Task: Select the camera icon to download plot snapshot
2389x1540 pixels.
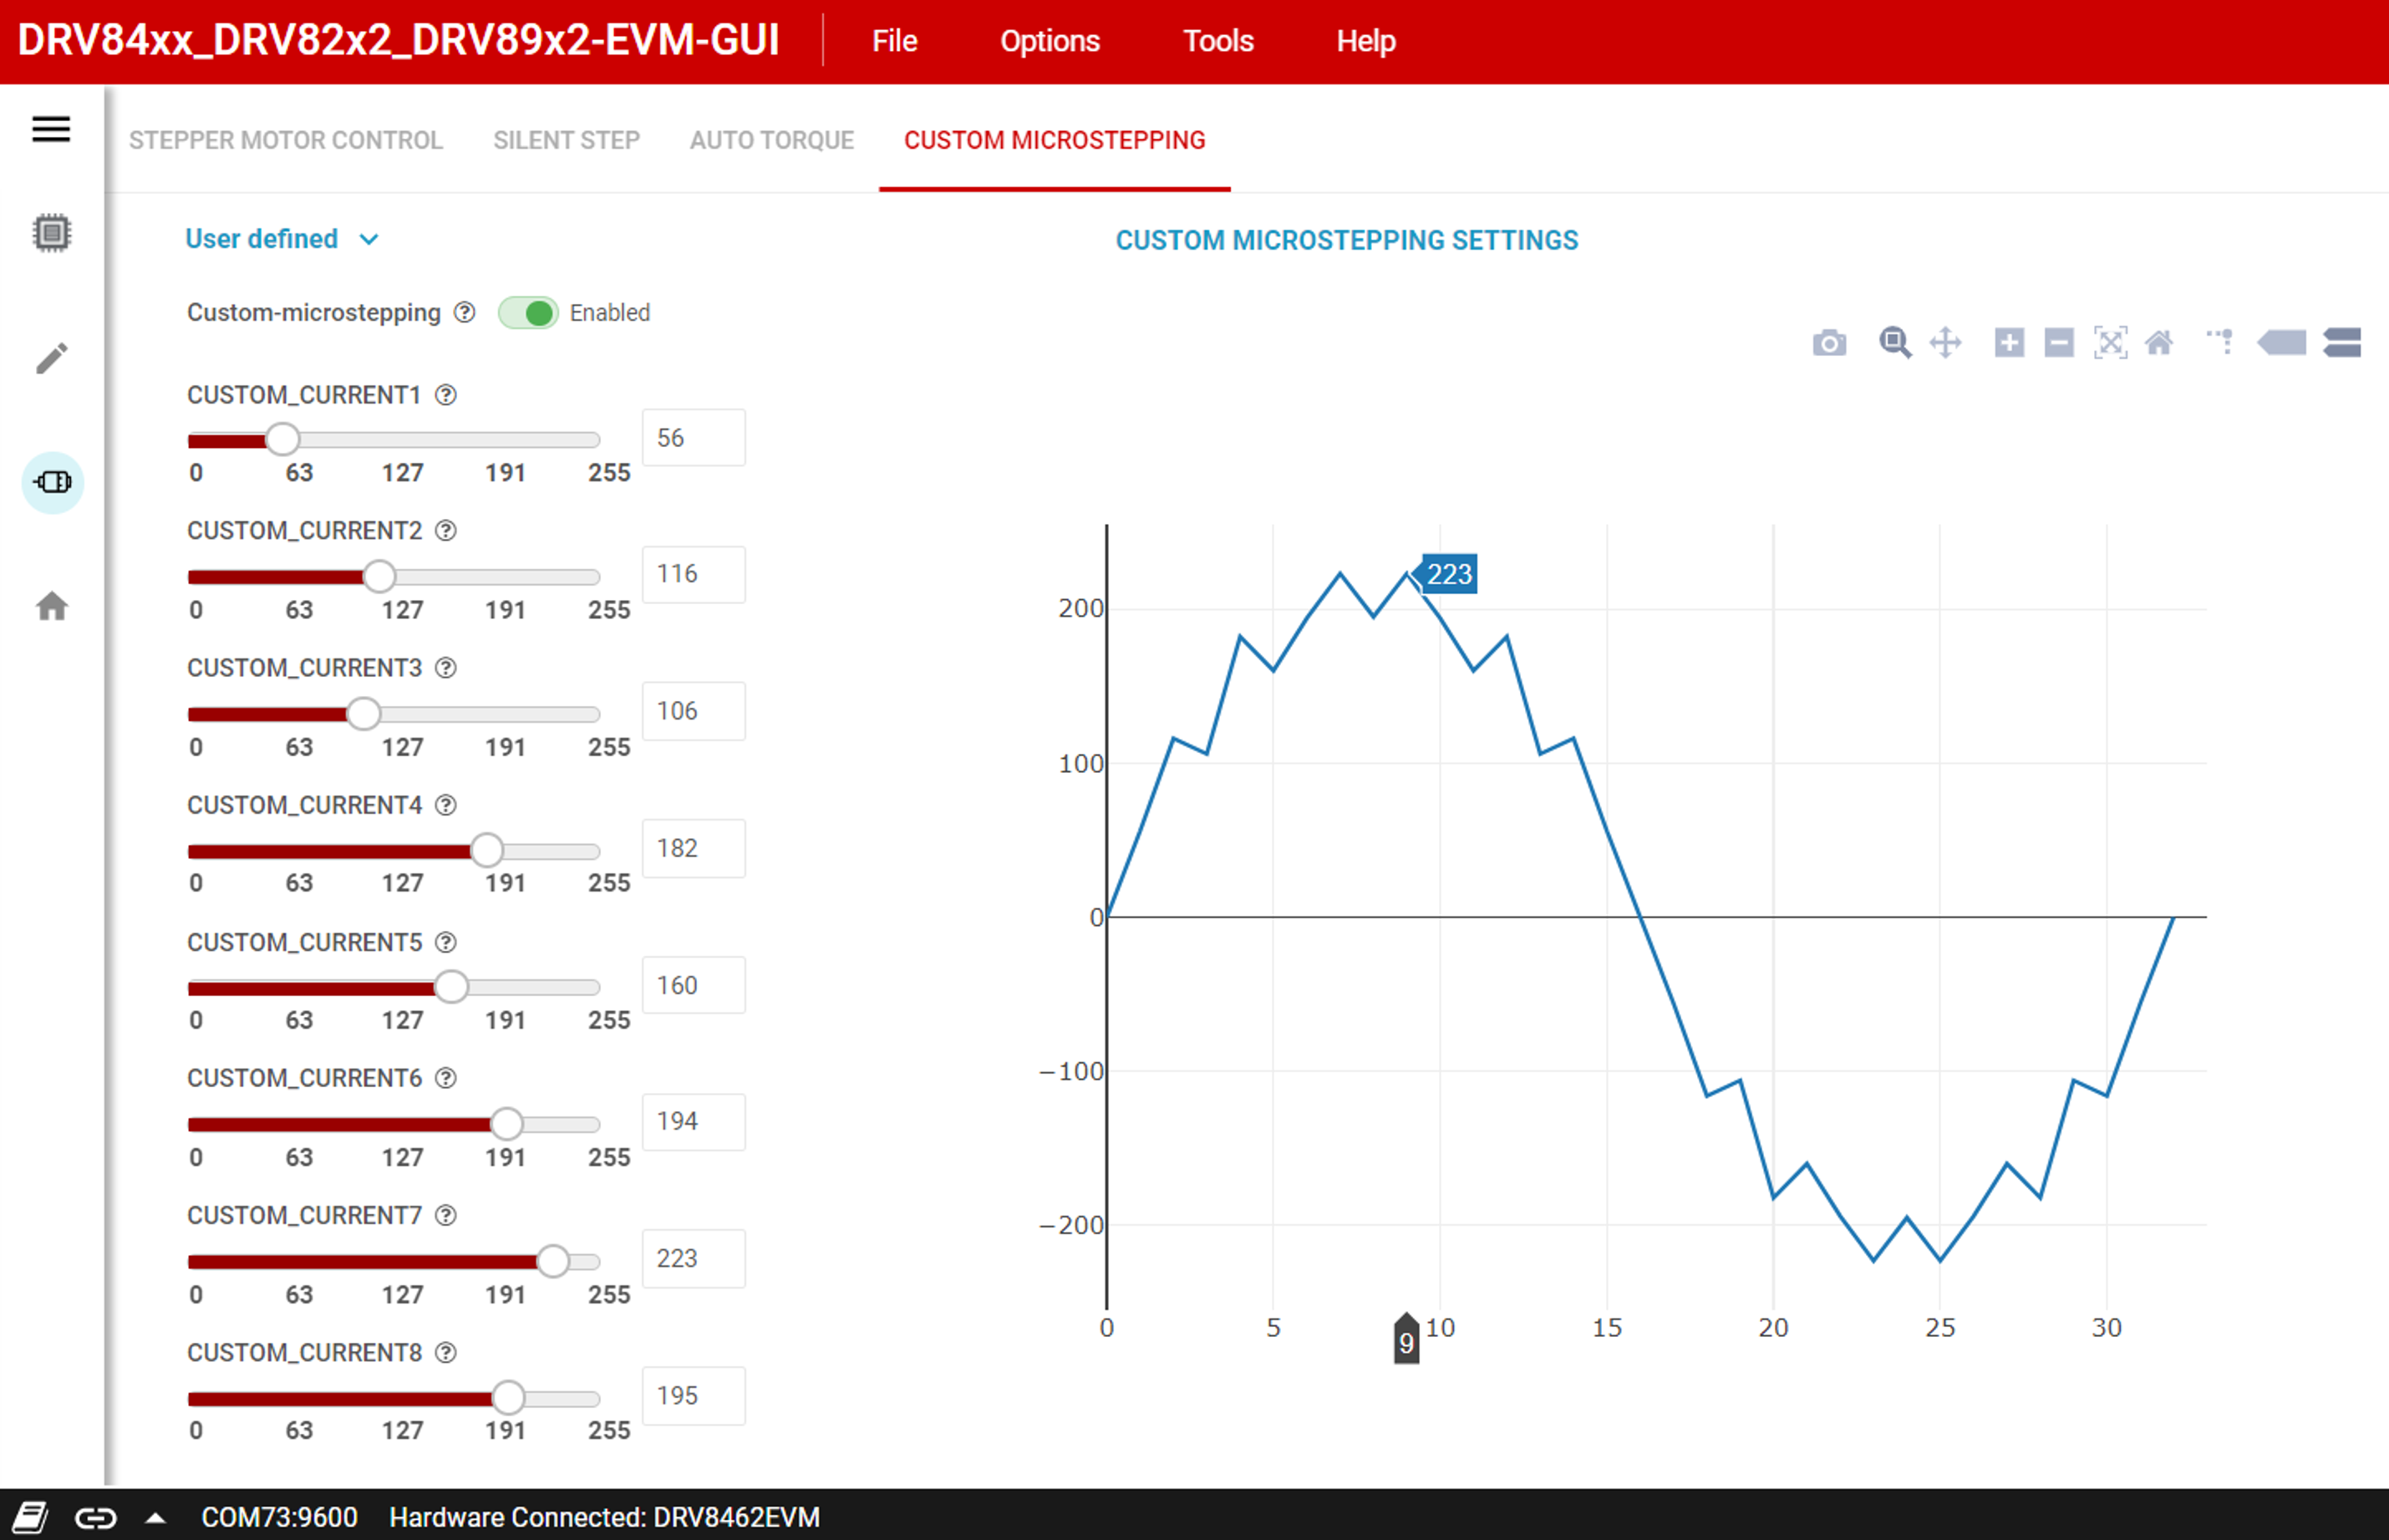Action: (1829, 343)
